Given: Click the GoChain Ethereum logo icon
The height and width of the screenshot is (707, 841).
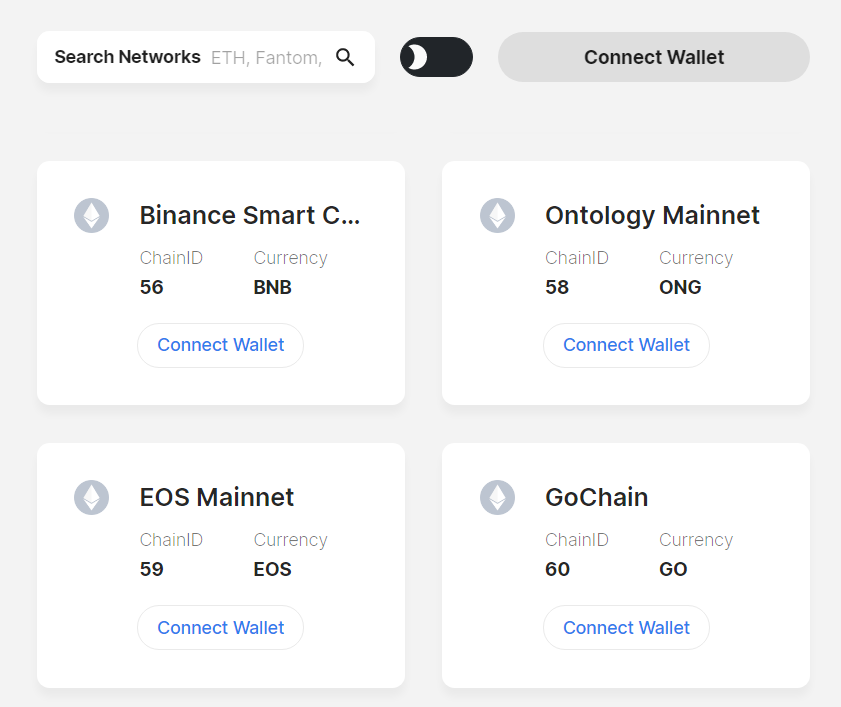Looking at the screenshot, I should click(497, 497).
